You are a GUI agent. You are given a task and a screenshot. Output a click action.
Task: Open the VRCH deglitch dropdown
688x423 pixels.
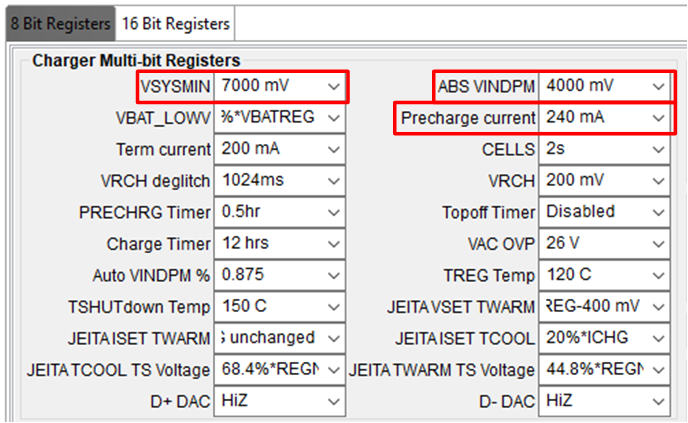281,181
